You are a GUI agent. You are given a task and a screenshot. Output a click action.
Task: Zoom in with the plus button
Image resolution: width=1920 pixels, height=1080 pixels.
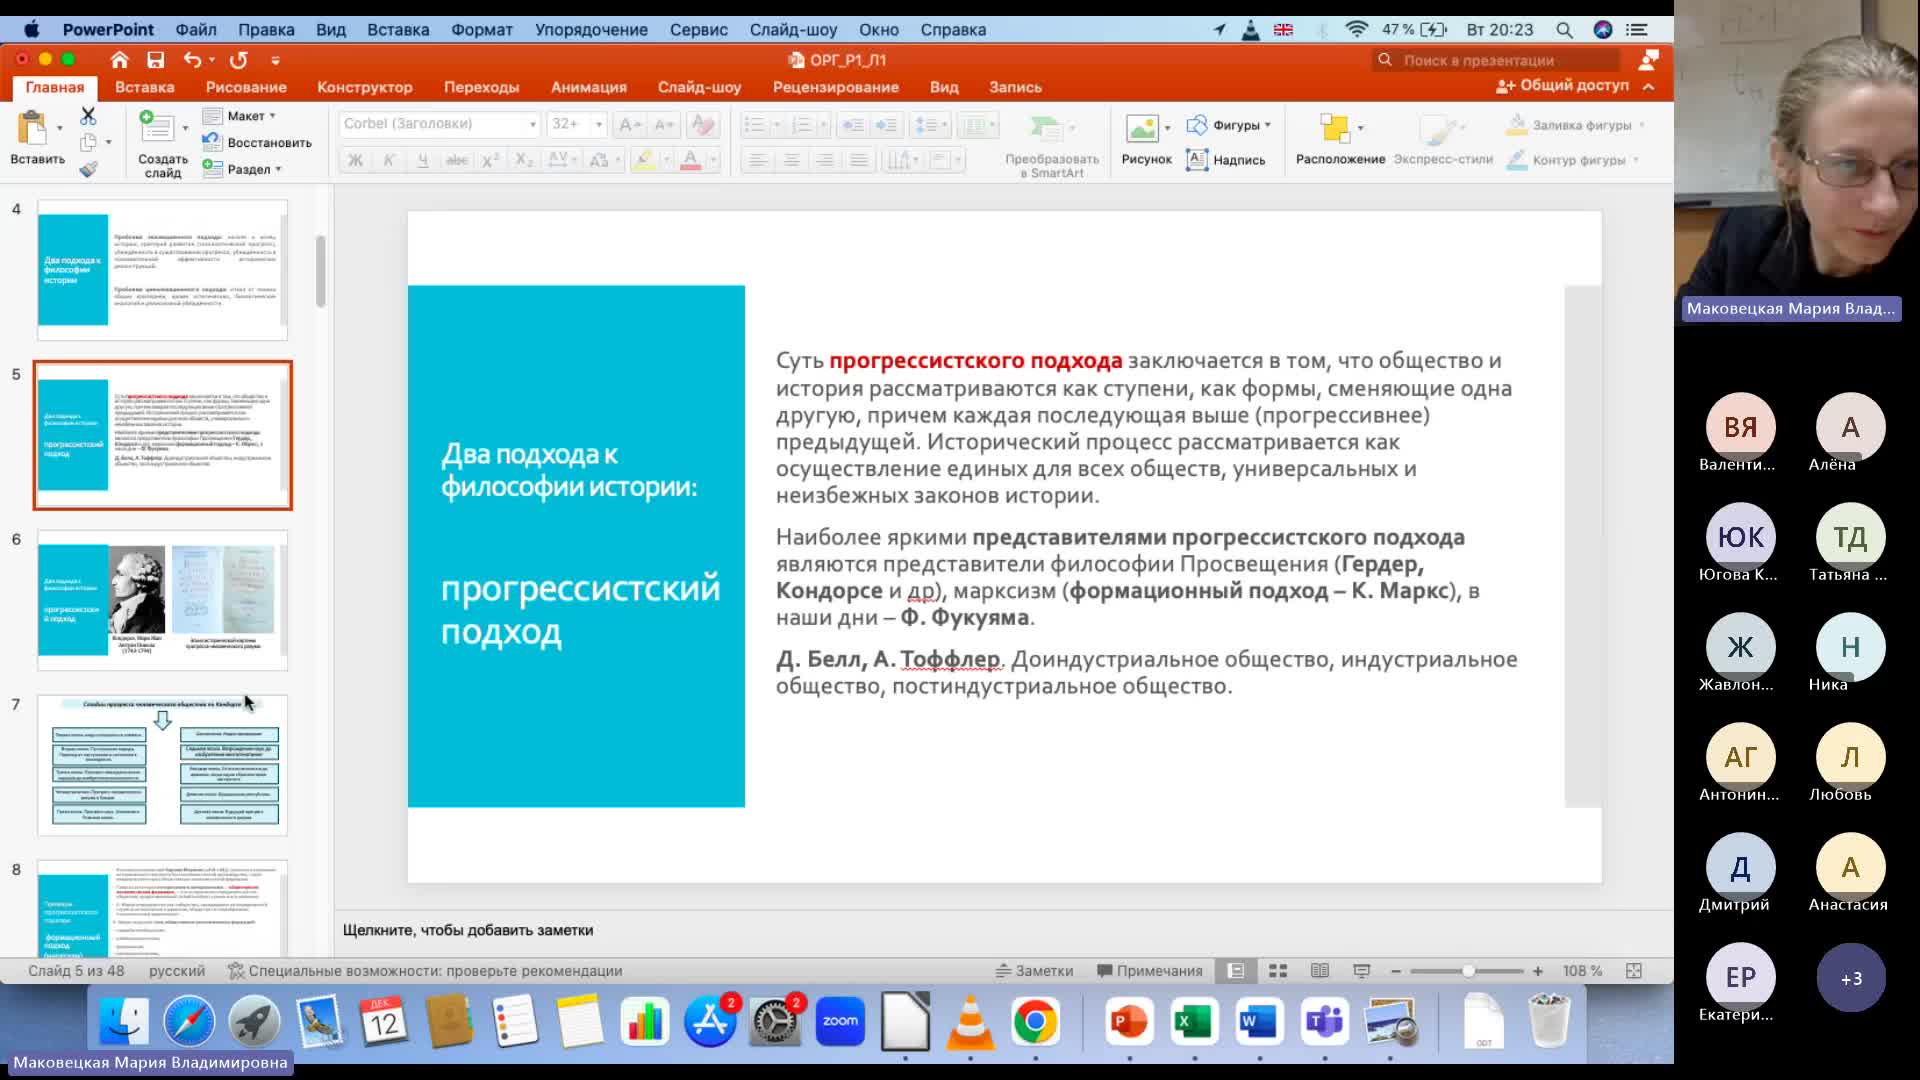[1537, 971]
